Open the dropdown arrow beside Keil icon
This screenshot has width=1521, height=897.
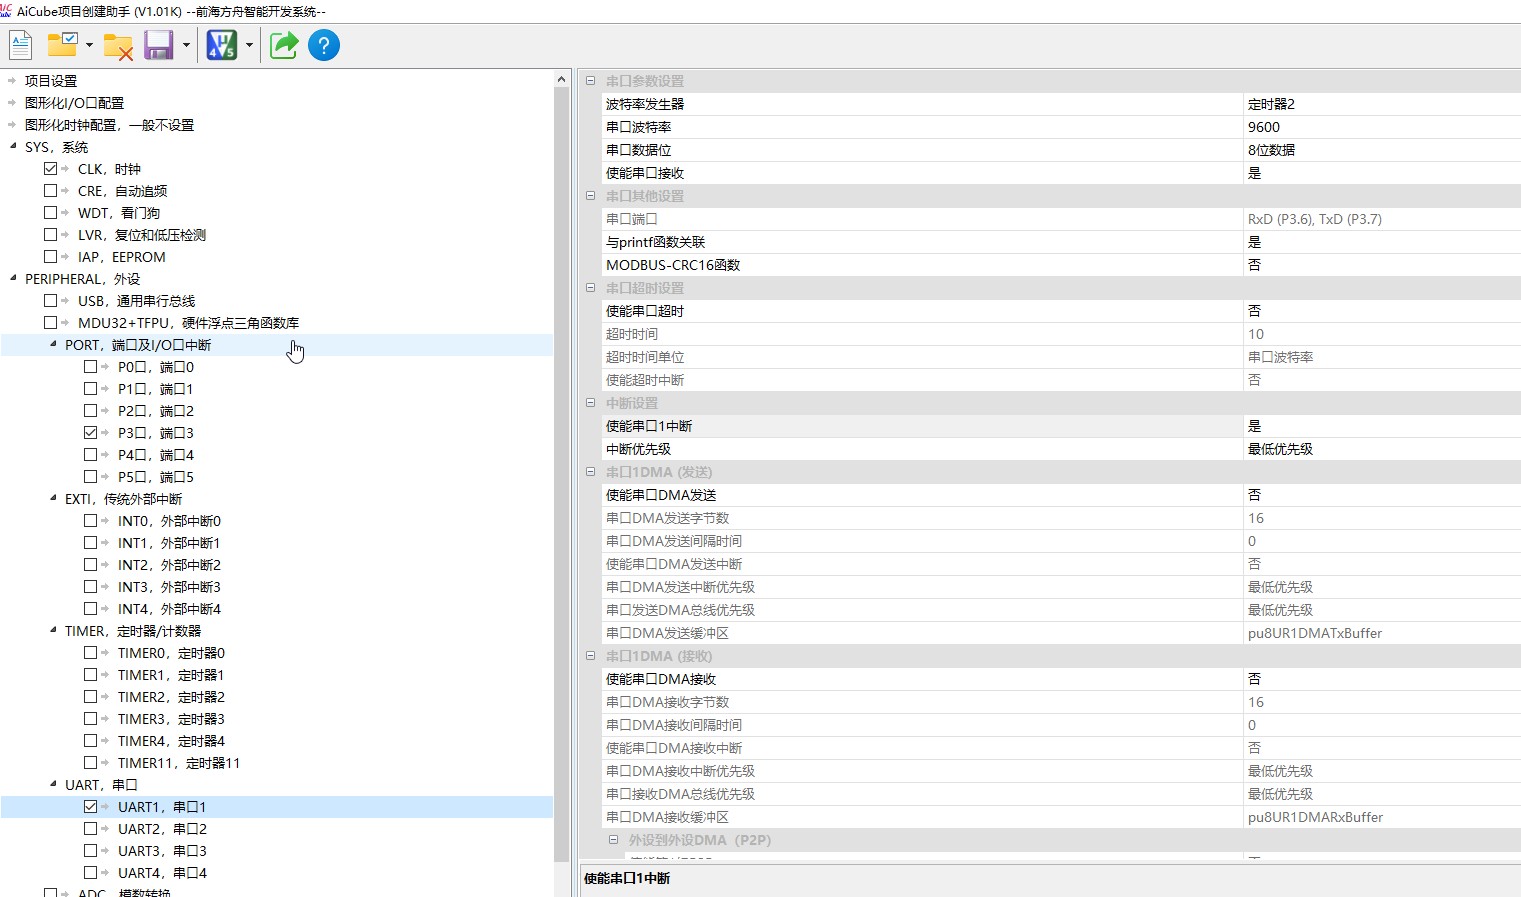click(249, 45)
